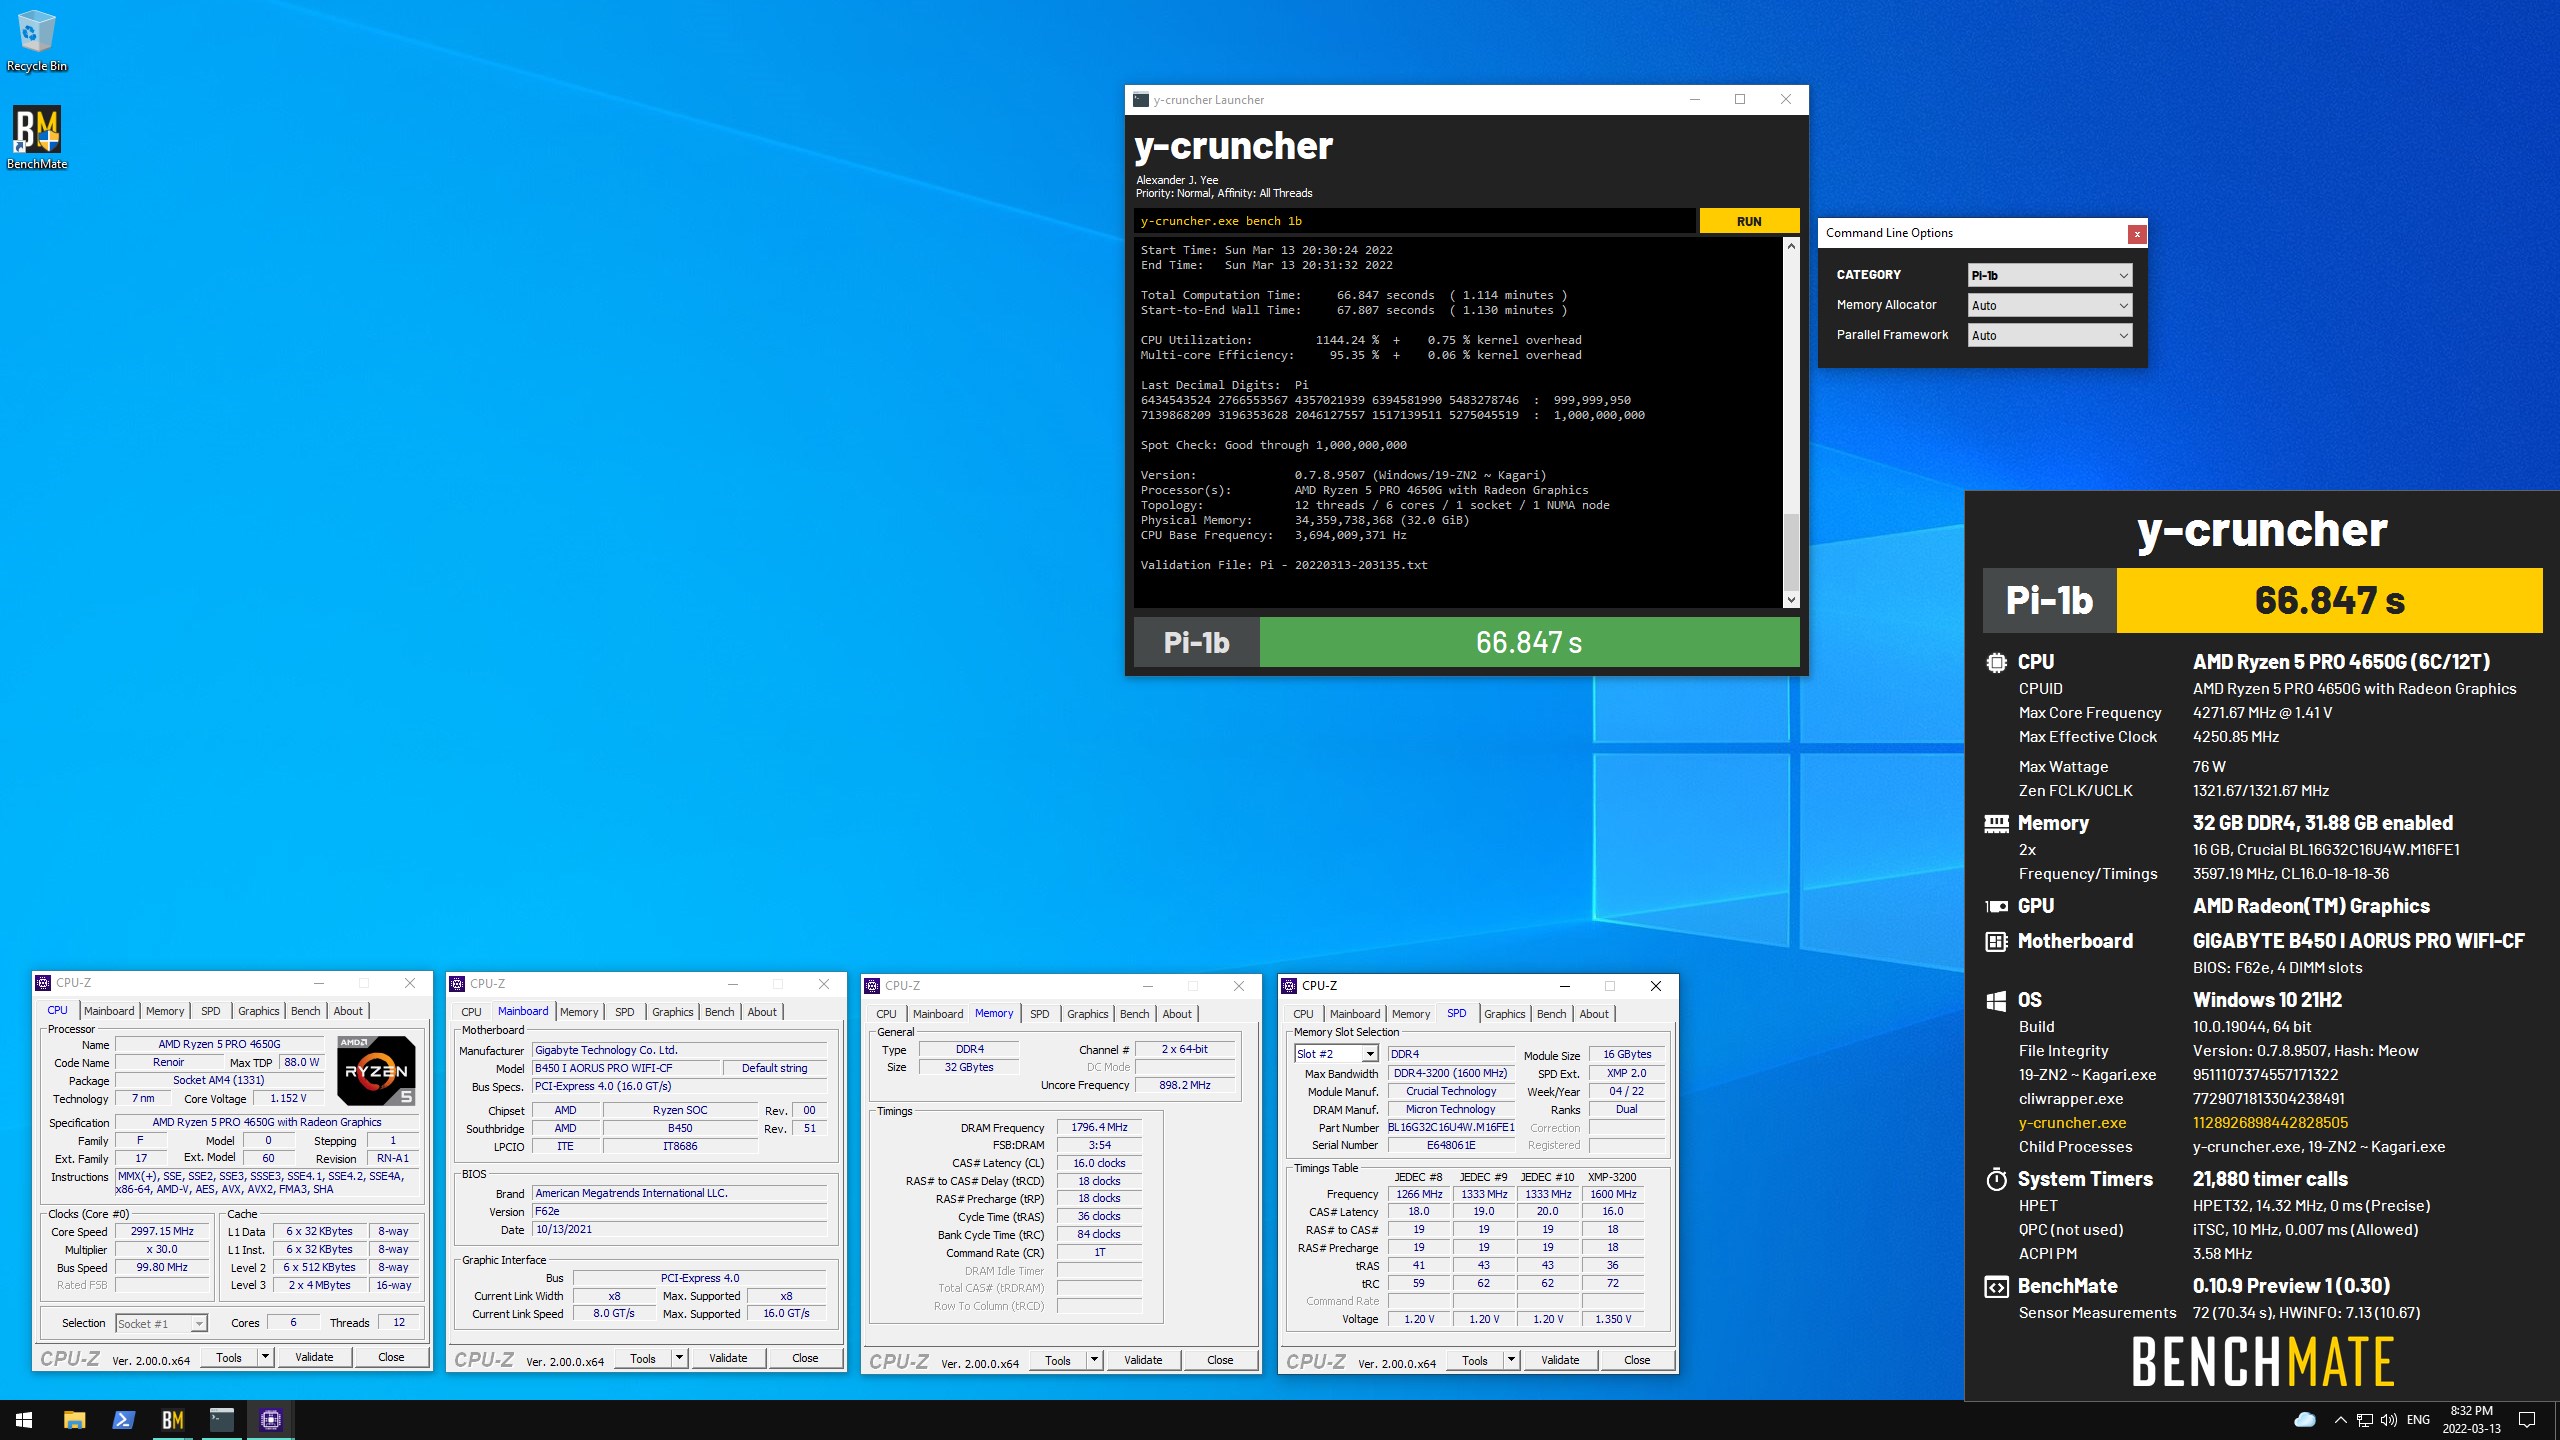Viewport: 2560px width, 1440px height.
Task: Open the network tray icon
Action: point(2365,1419)
